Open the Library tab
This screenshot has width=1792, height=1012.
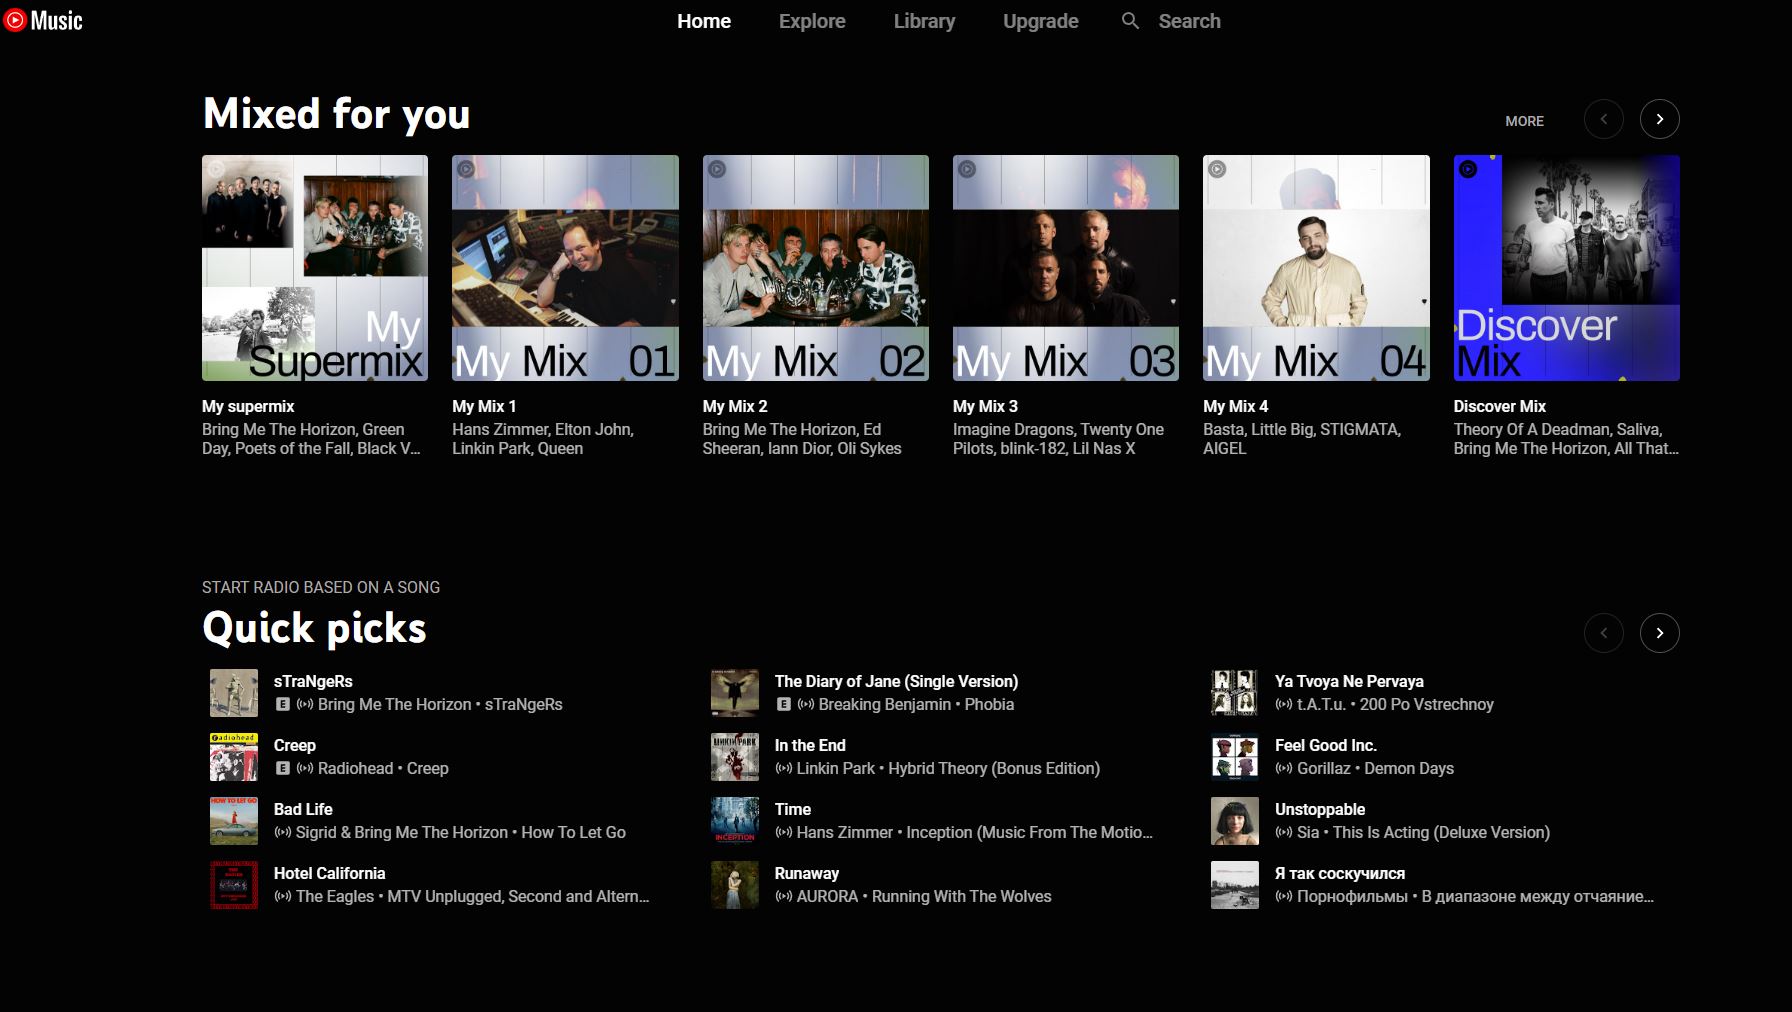point(924,21)
